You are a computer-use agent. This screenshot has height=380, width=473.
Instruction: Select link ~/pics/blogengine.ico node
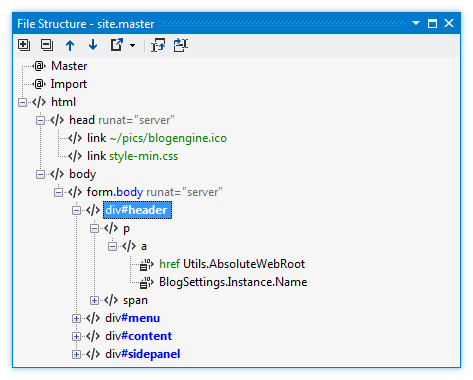157,138
